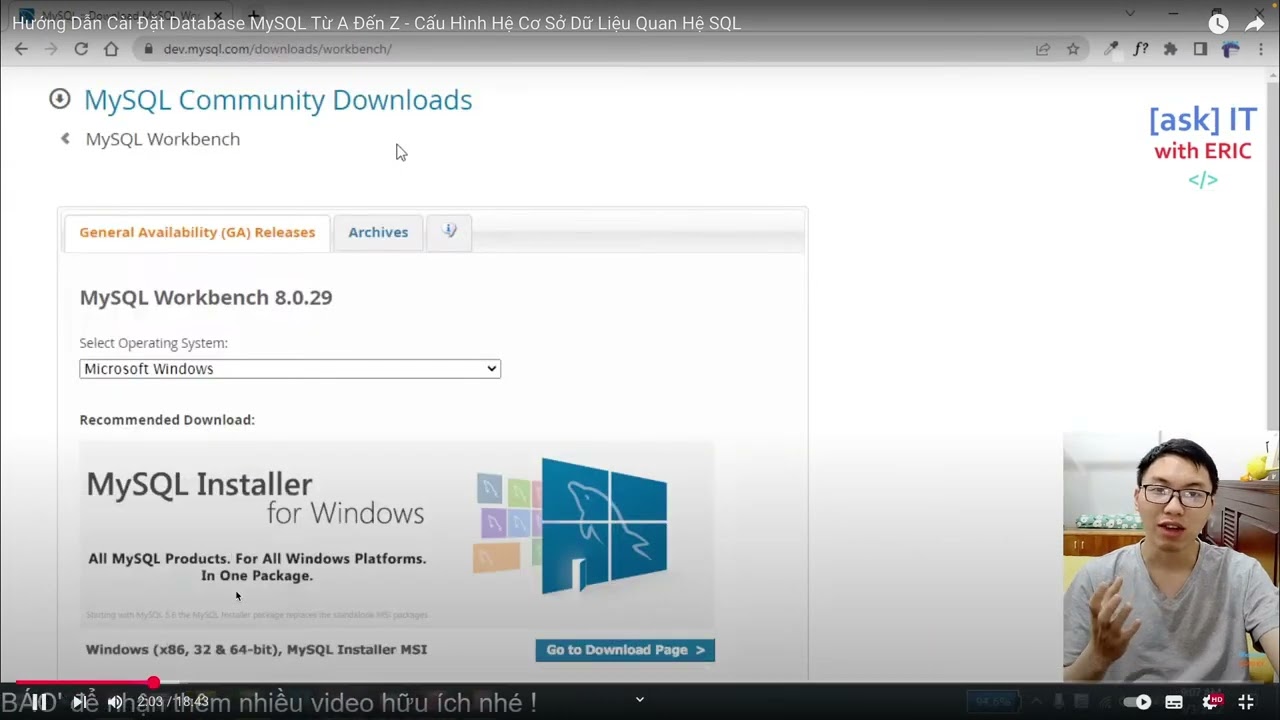Exit full screen mode
The width and height of the screenshot is (1280, 720).
(1246, 702)
